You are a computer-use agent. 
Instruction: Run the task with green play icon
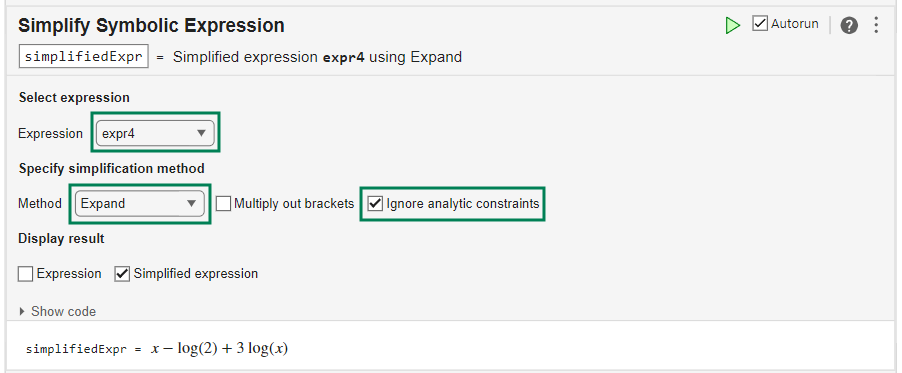coord(732,25)
